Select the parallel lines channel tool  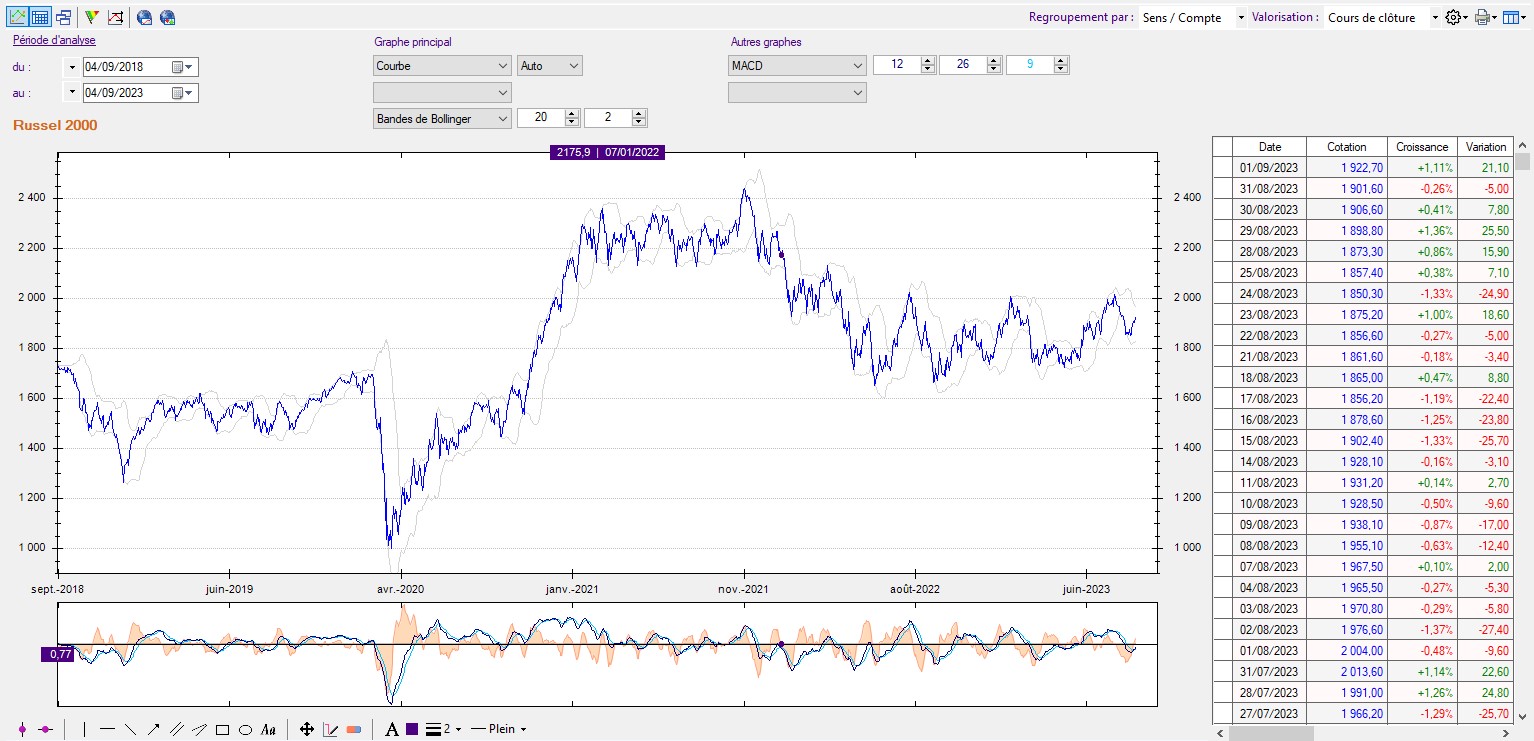point(177,729)
